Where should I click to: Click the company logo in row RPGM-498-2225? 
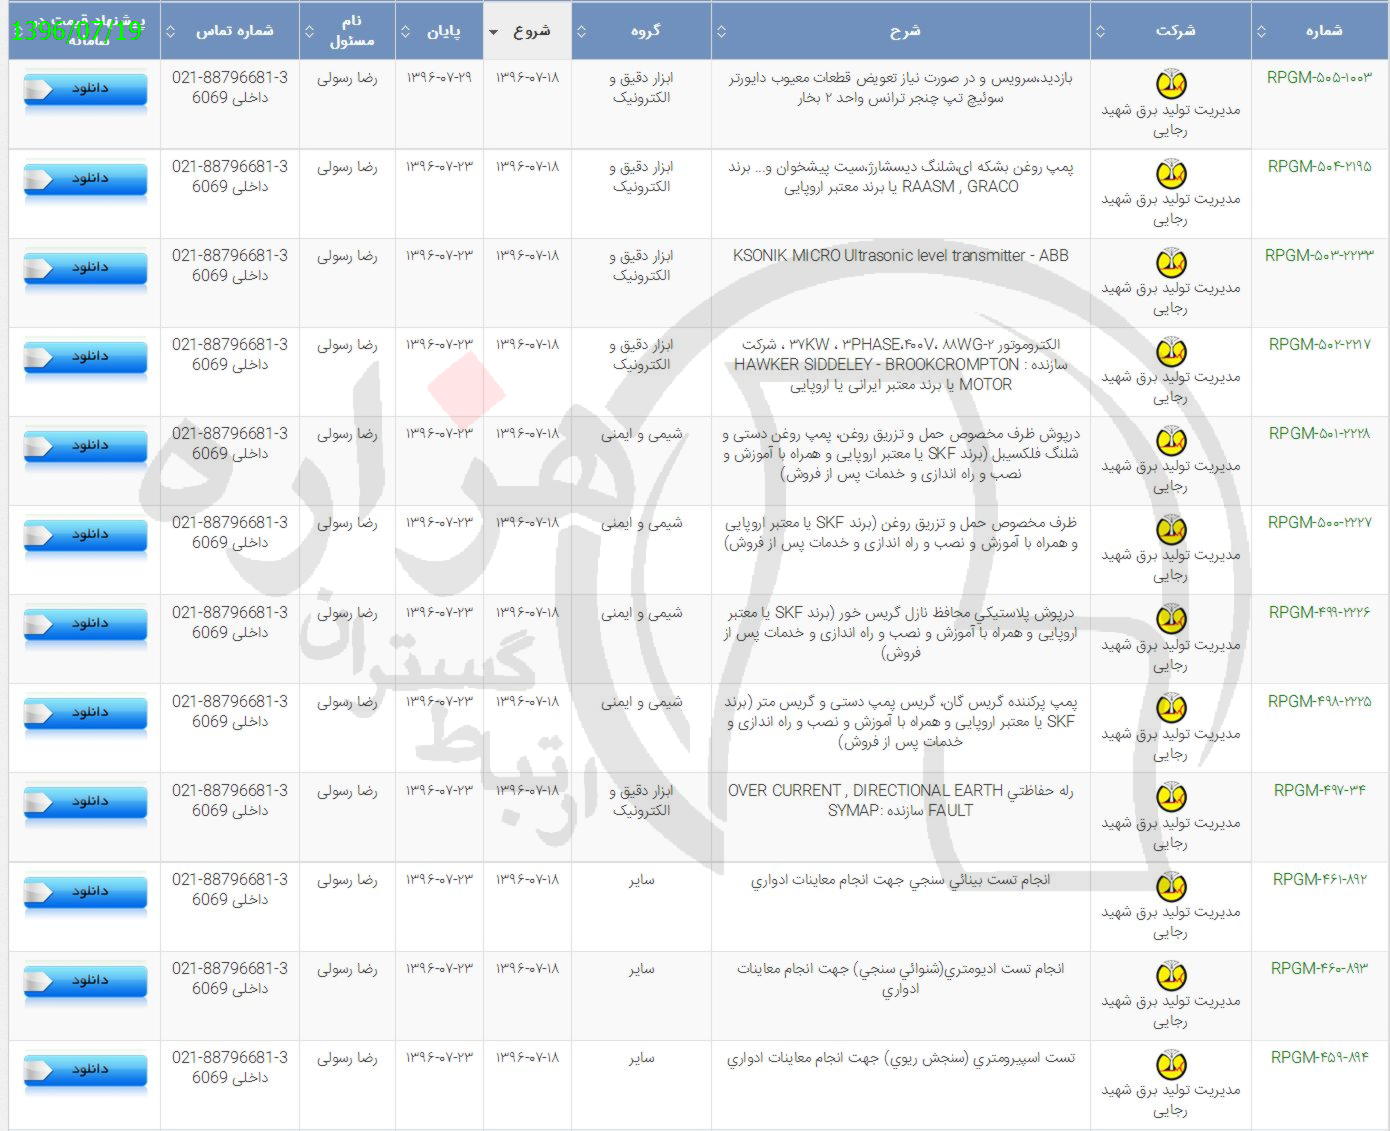[x=1171, y=708]
